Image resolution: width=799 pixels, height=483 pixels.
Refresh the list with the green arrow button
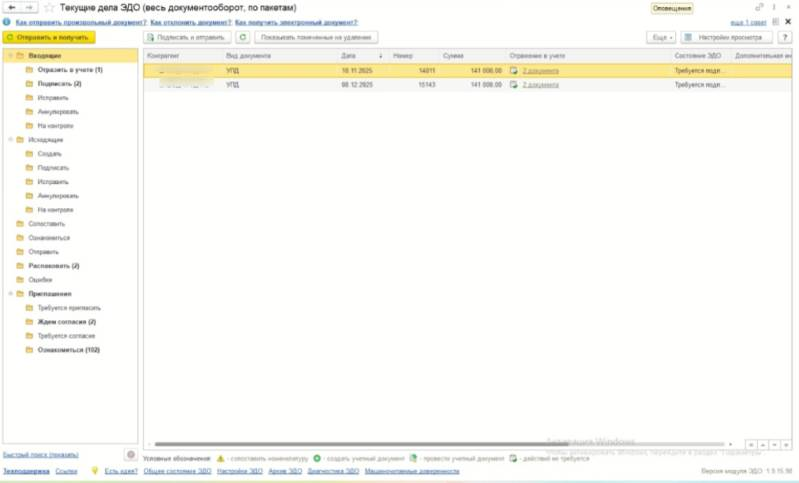click(243, 37)
